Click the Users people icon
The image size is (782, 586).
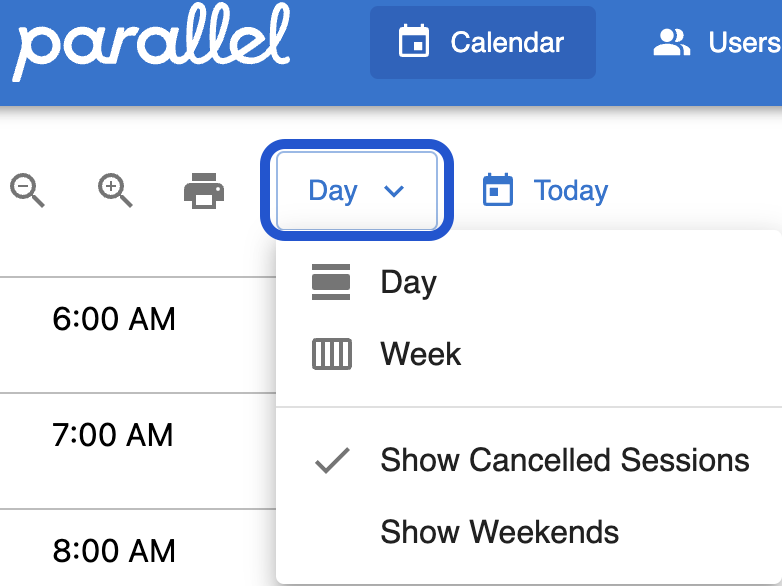(672, 42)
